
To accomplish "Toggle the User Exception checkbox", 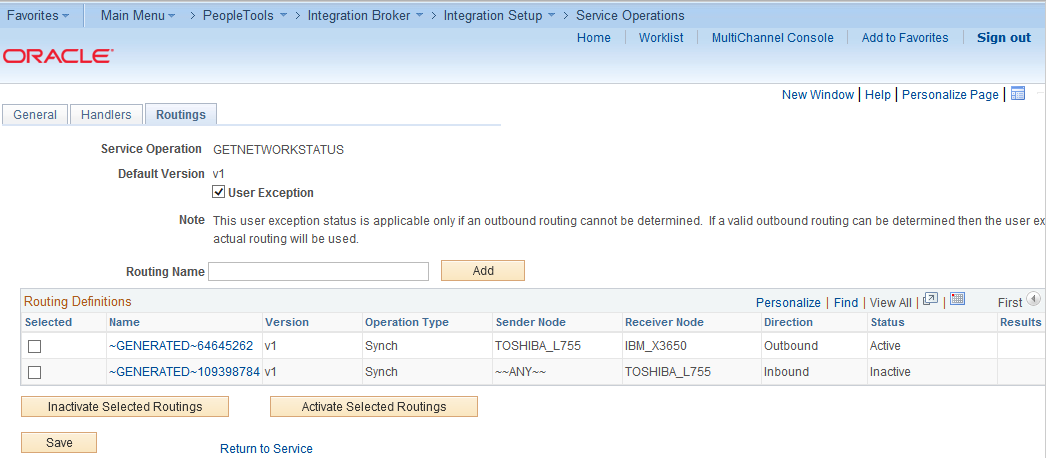I will coord(219,193).
